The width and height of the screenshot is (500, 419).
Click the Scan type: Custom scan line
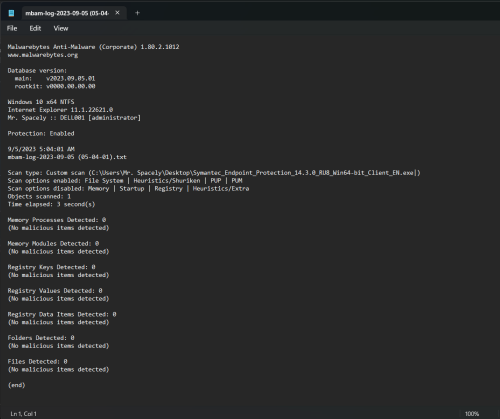click(x=214, y=173)
